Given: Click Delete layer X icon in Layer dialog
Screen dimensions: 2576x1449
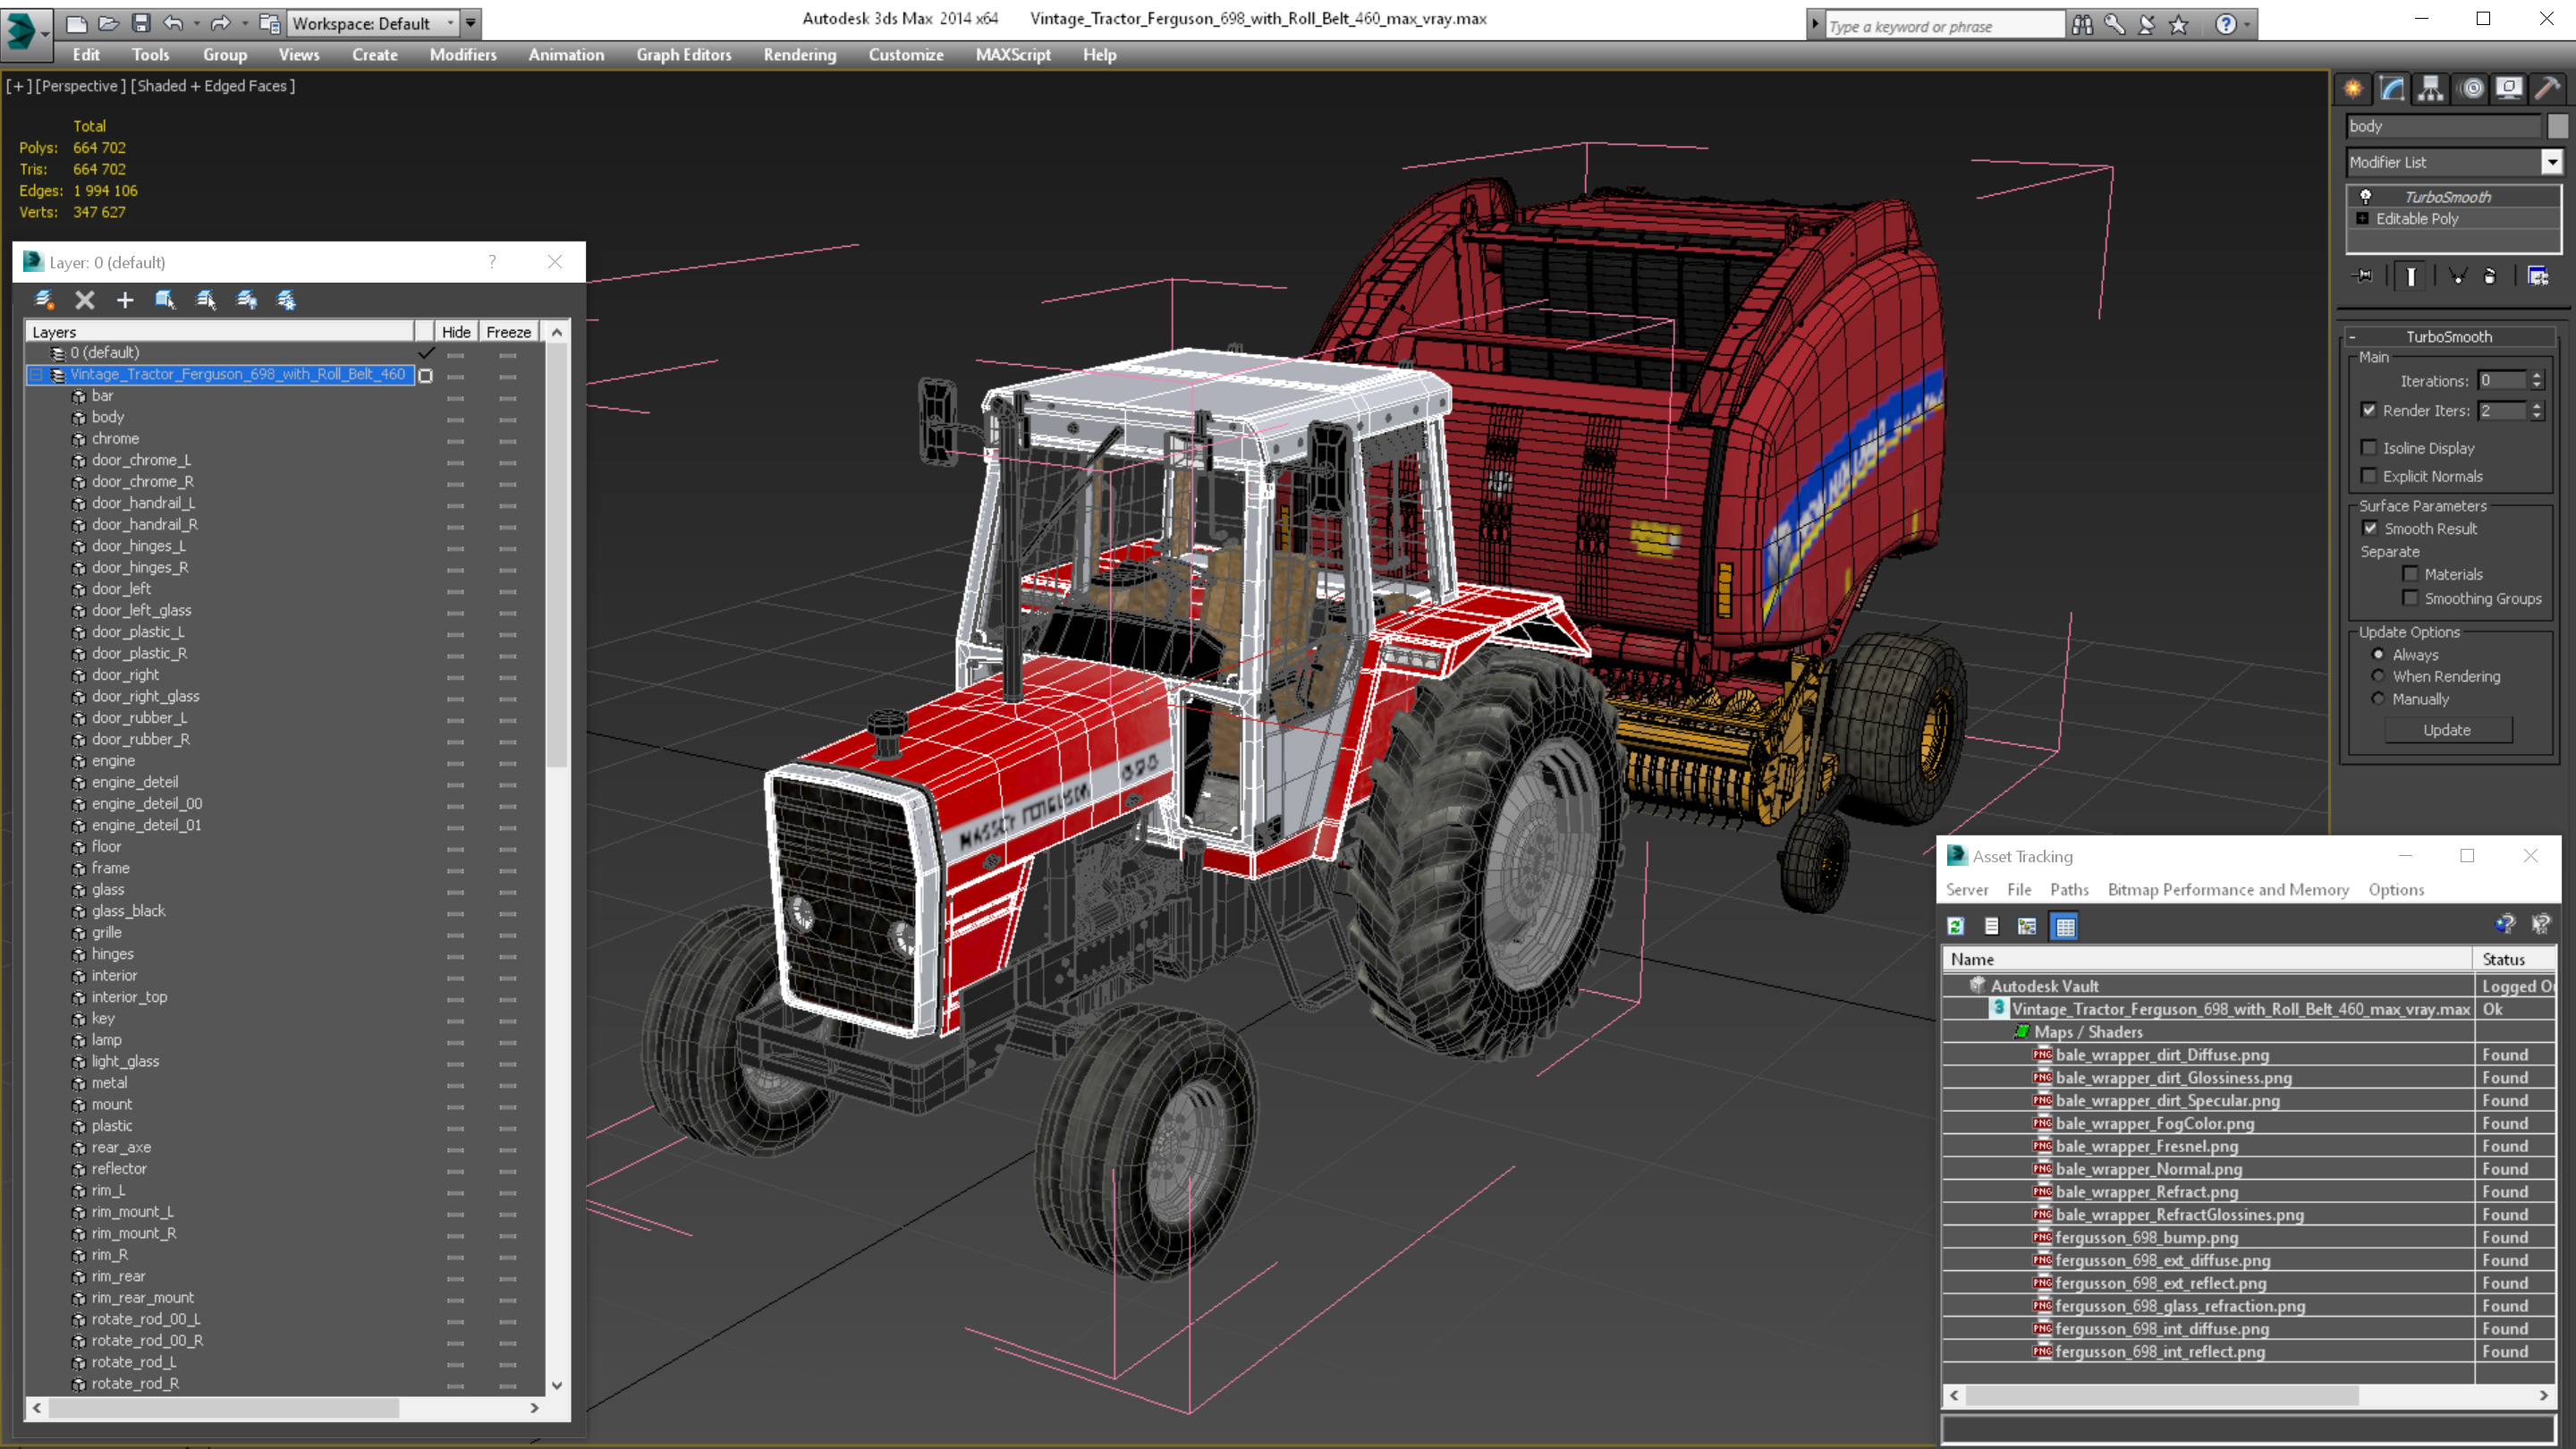Looking at the screenshot, I should 85,299.
